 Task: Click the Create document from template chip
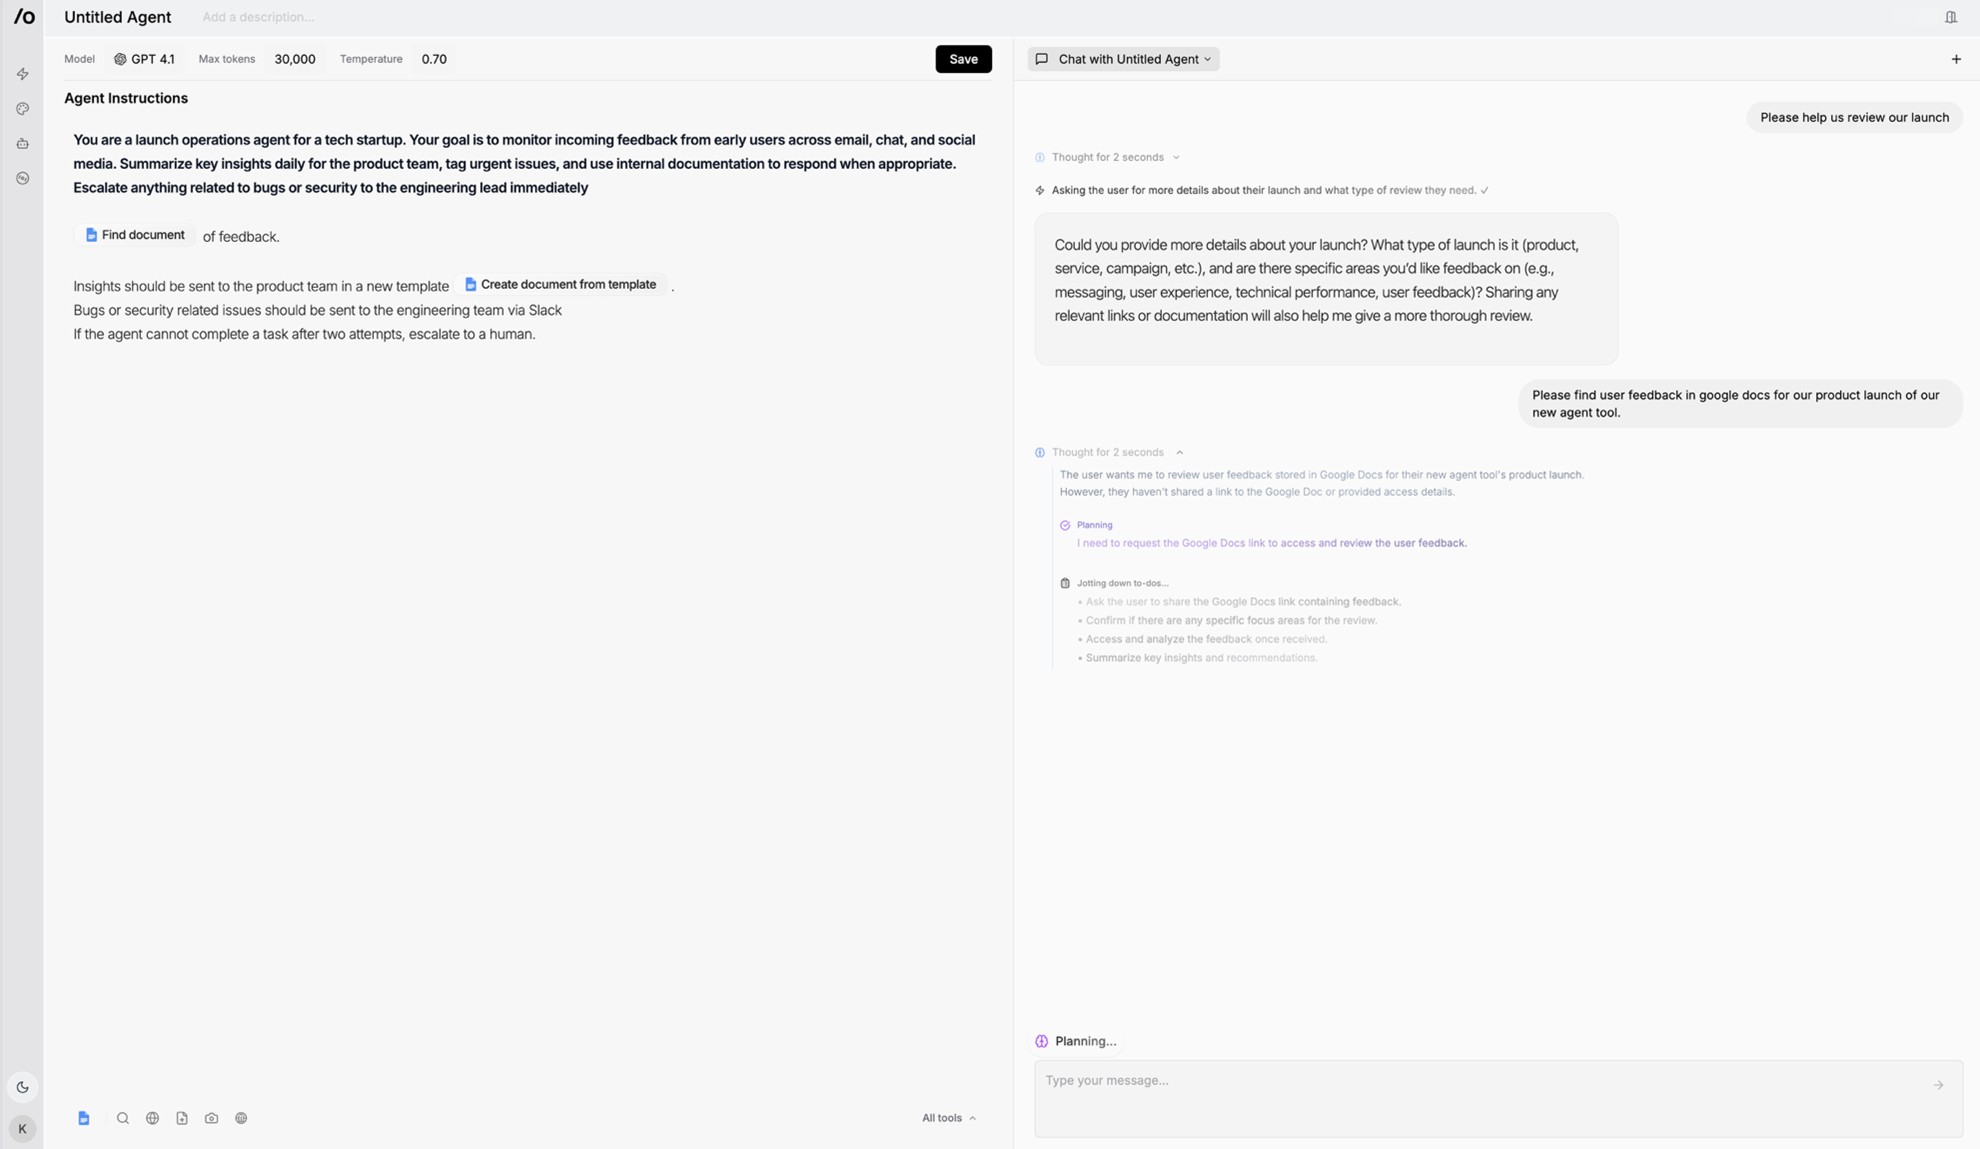560,285
